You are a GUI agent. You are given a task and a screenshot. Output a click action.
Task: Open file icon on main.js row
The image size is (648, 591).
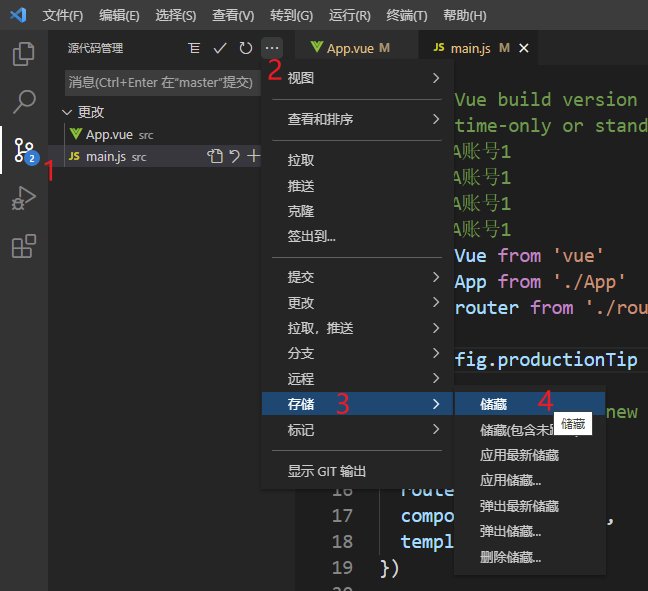214,156
